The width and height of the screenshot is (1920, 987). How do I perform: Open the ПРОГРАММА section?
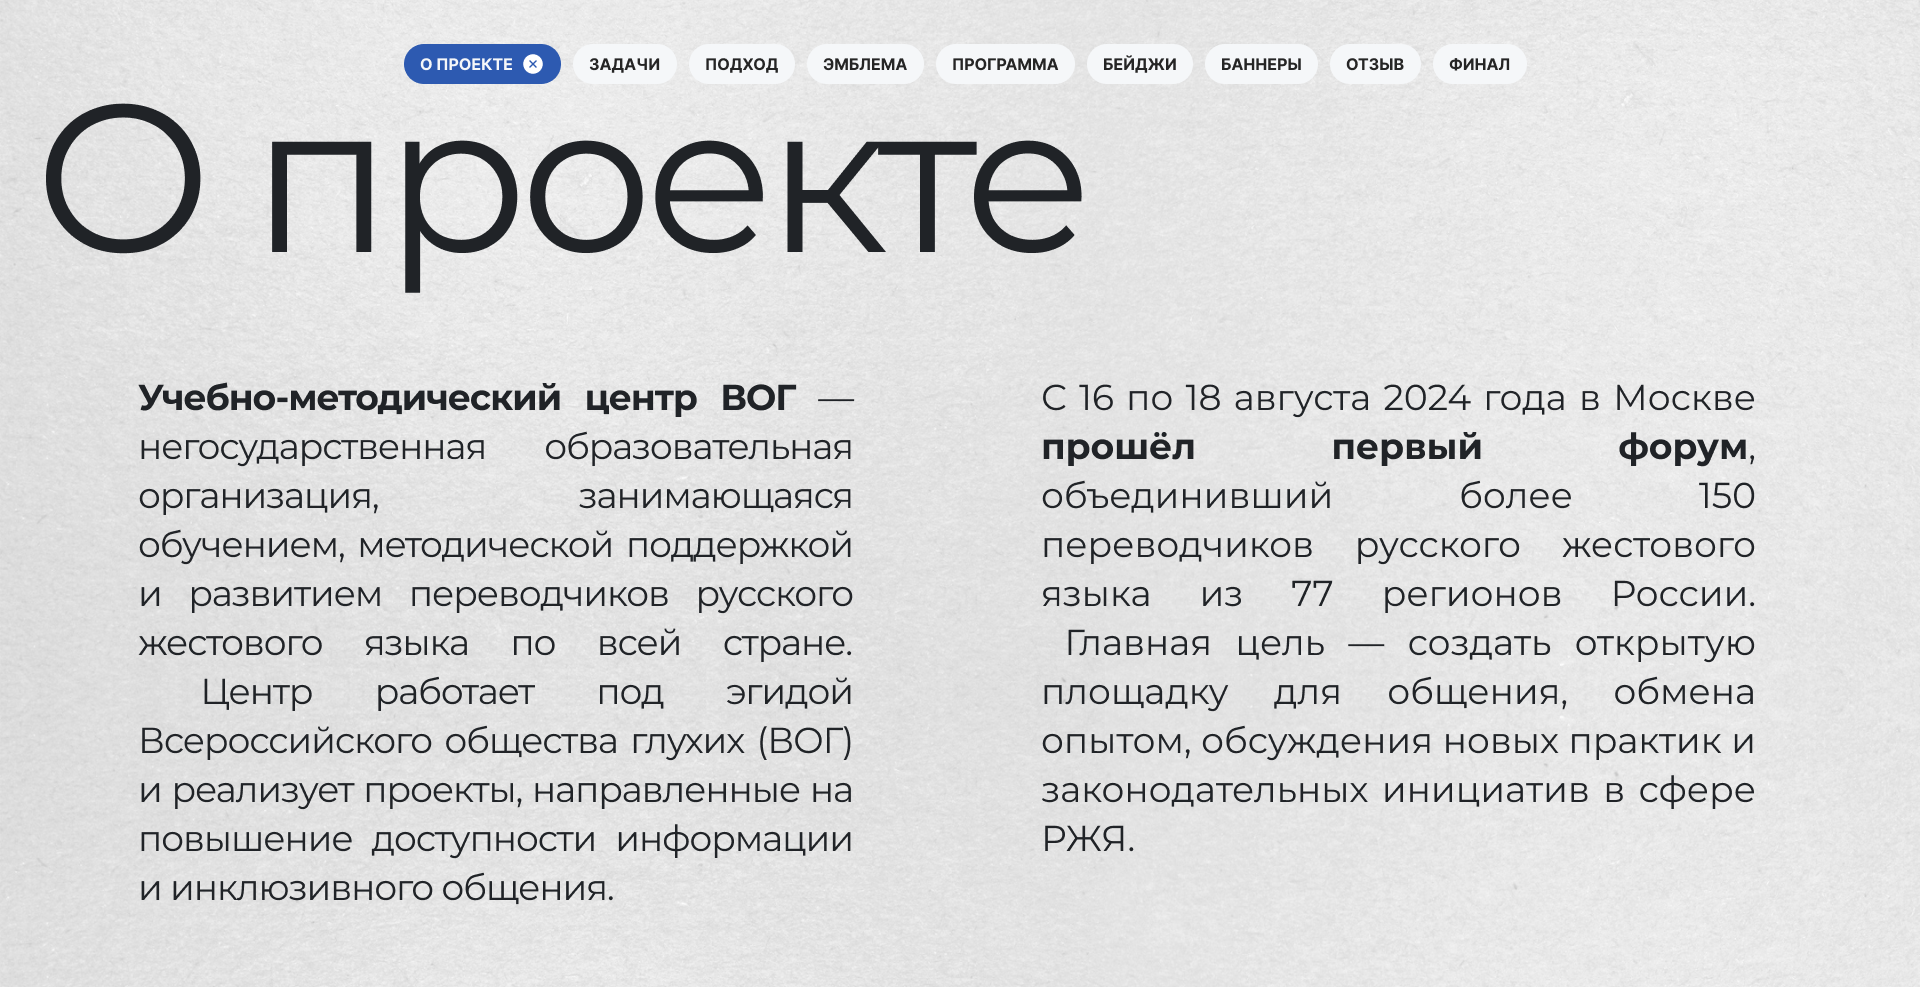pos(1005,64)
